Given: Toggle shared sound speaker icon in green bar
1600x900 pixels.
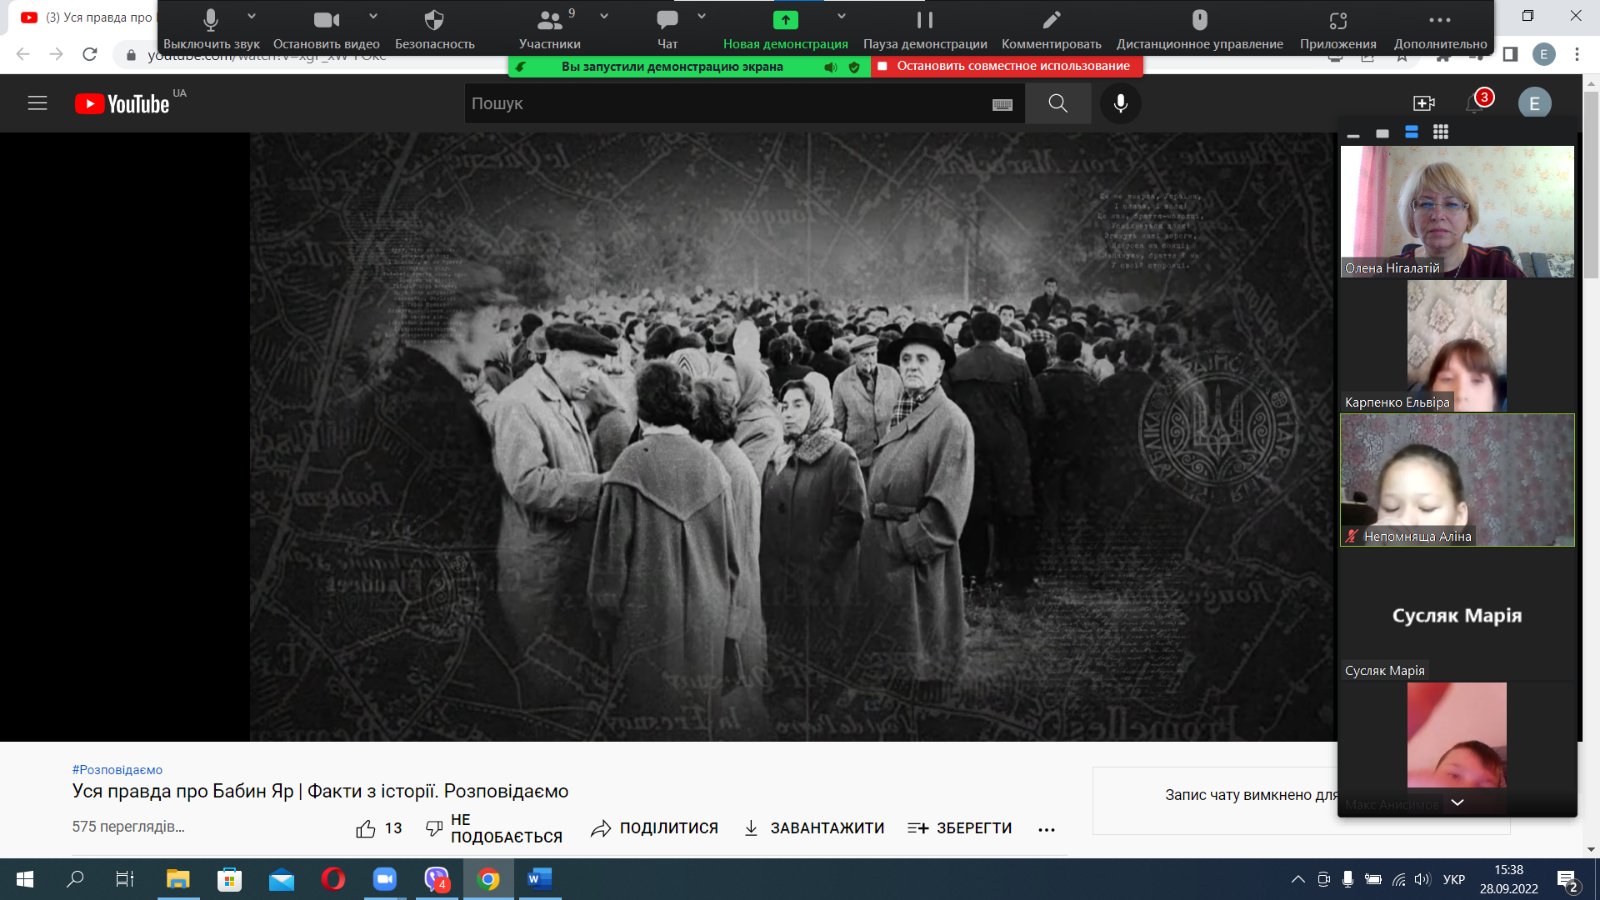Looking at the screenshot, I should point(830,67).
